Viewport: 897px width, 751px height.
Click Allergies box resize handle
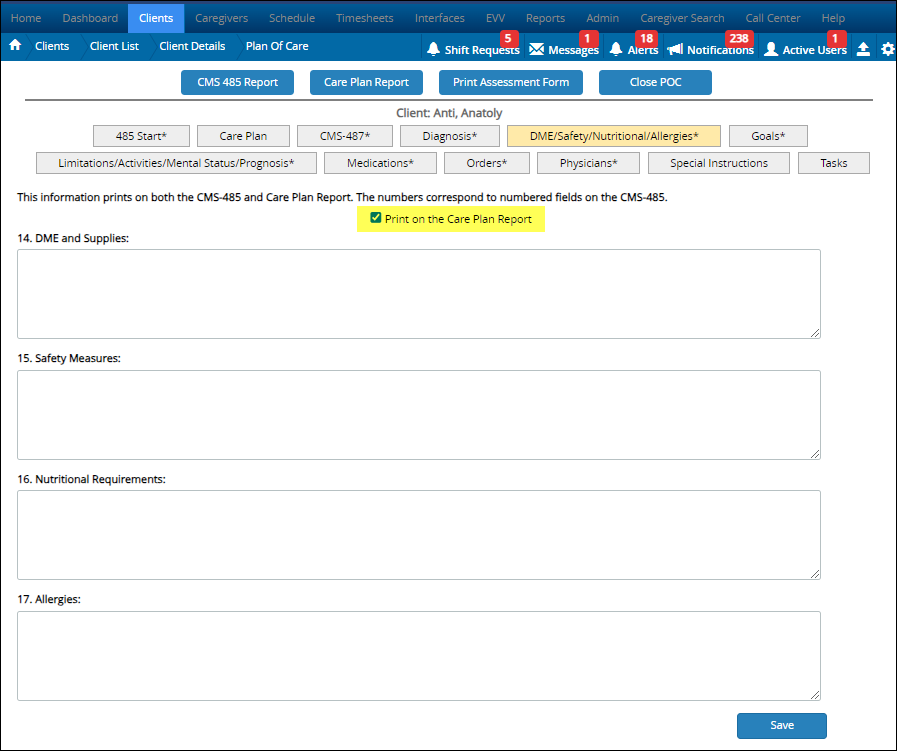(815, 695)
